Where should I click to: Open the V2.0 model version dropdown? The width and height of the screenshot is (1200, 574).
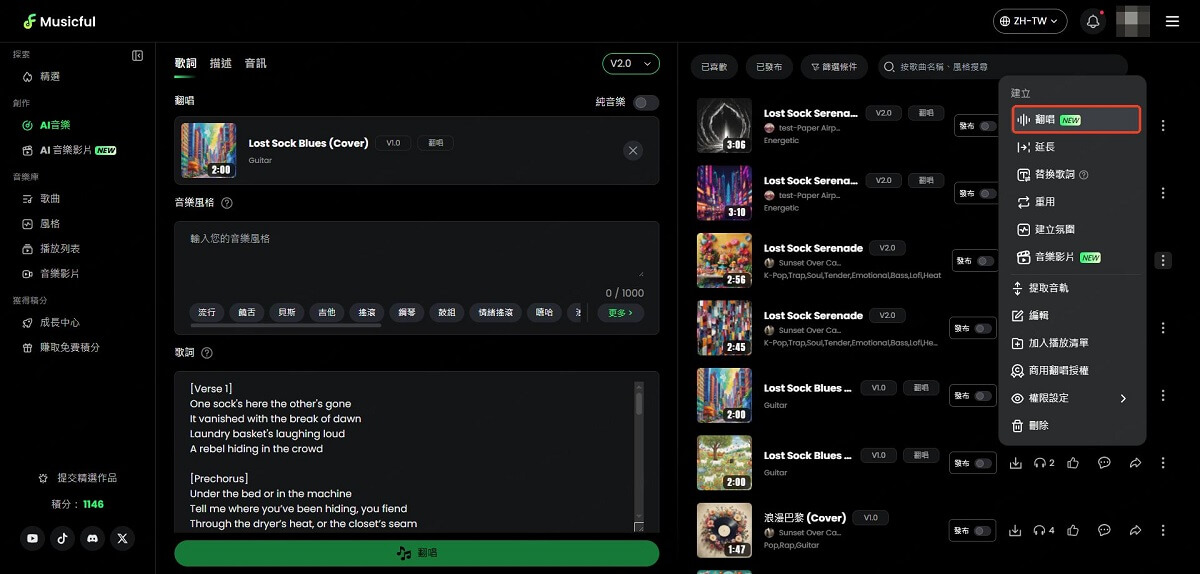tap(630, 63)
